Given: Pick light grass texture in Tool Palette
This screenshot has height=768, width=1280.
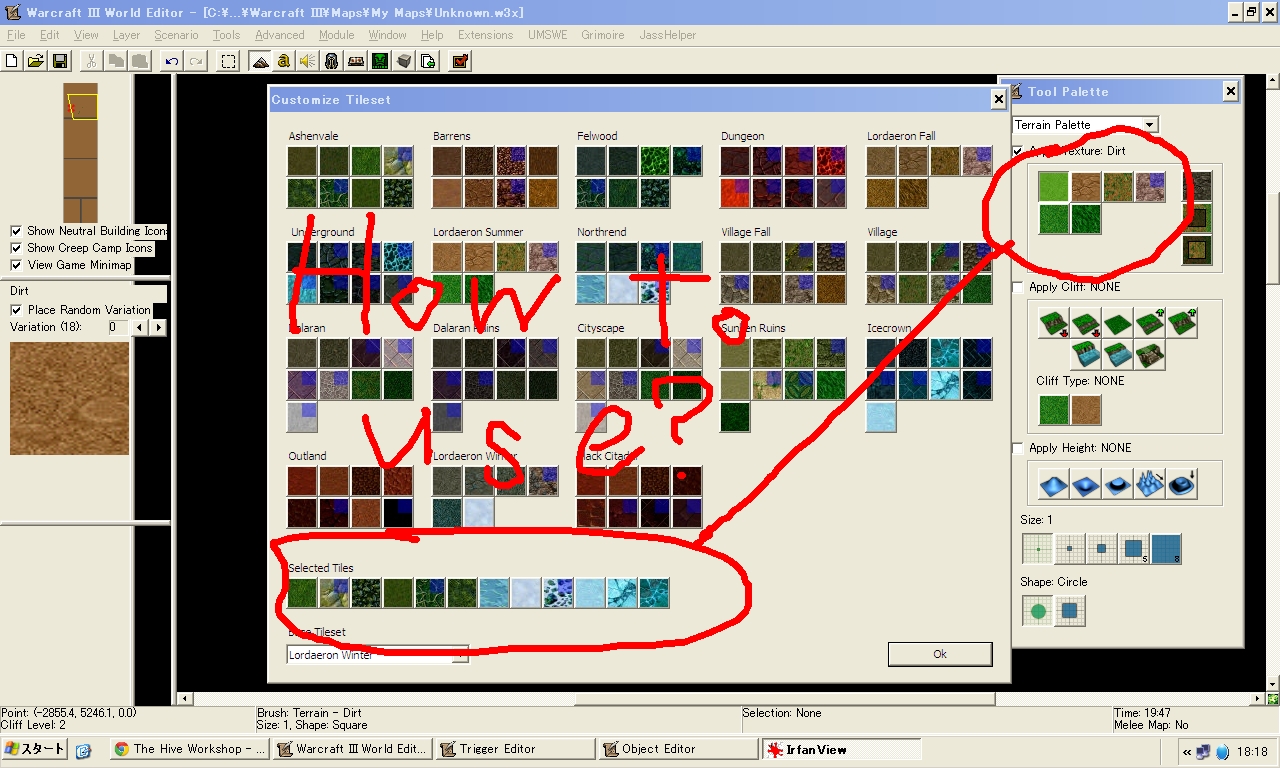Looking at the screenshot, I should click(x=1054, y=187).
